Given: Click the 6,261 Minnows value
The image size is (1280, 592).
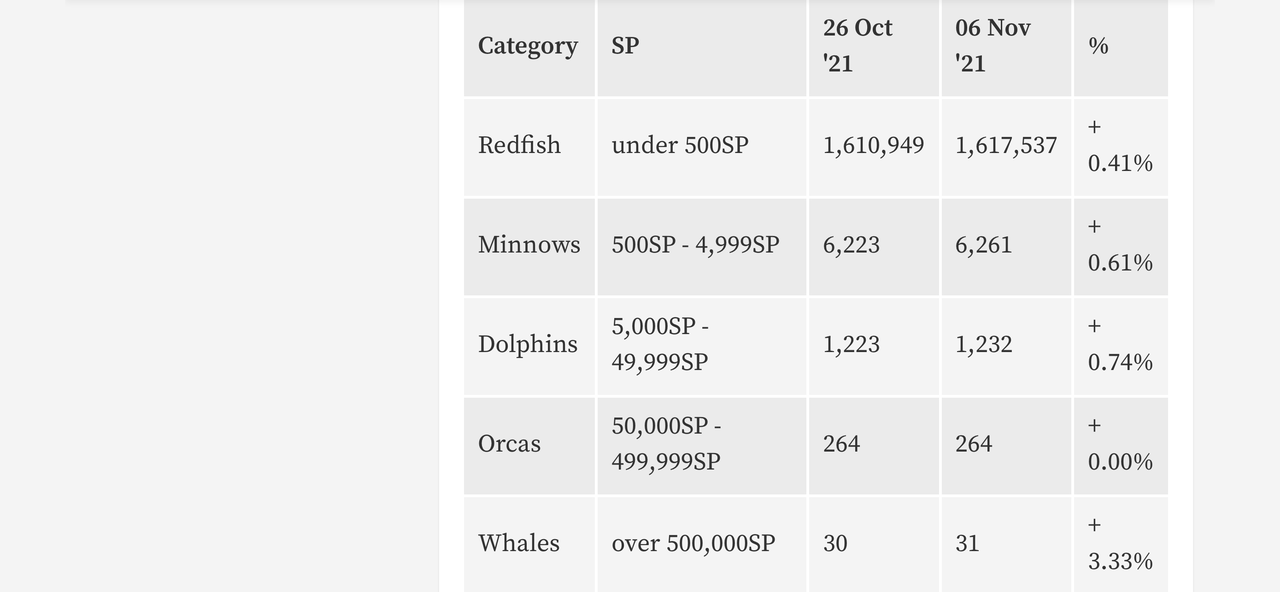Looking at the screenshot, I should pos(983,245).
